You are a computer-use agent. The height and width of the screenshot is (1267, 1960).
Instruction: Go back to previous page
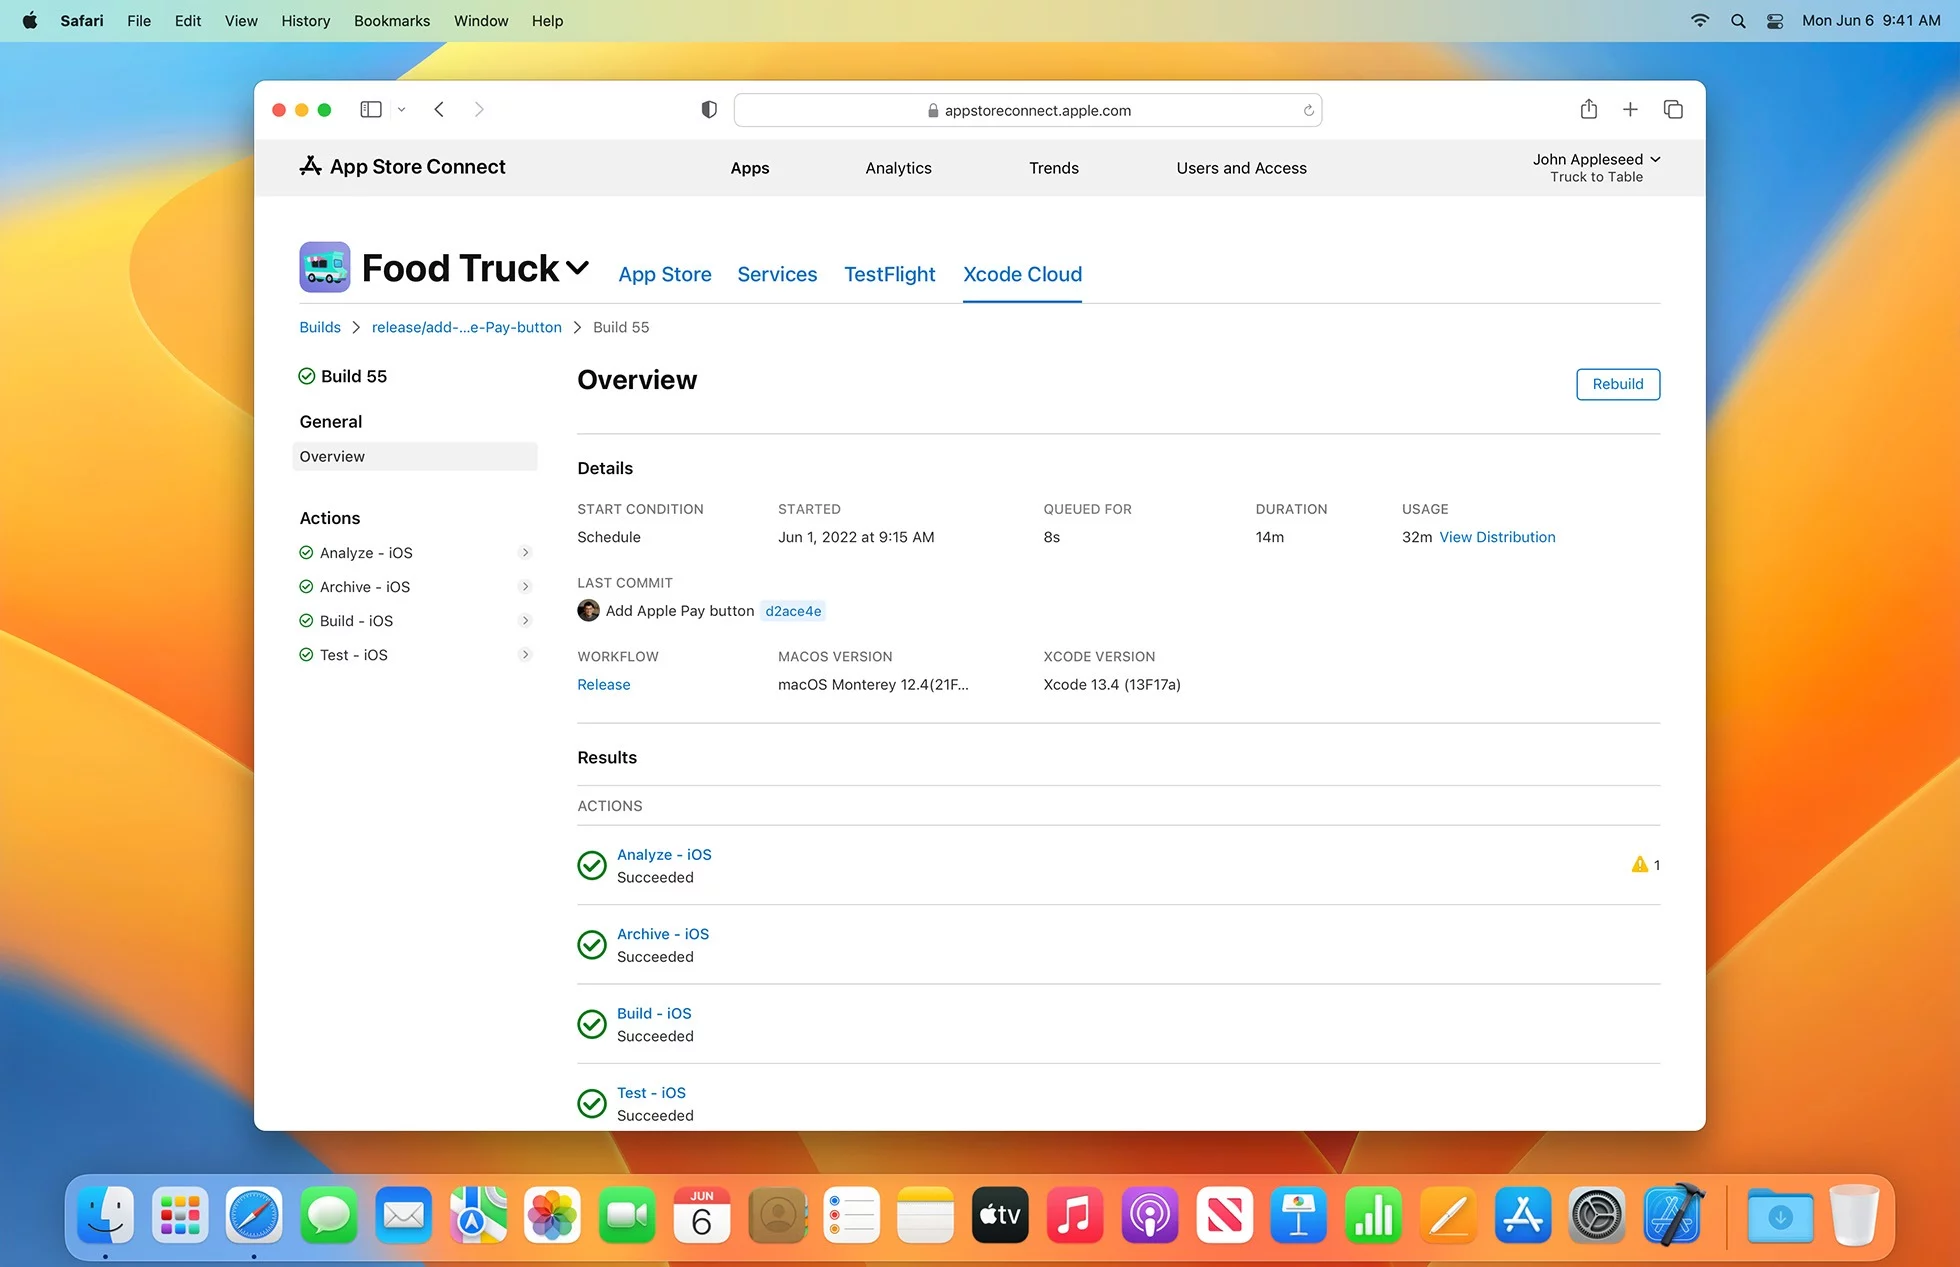click(439, 109)
